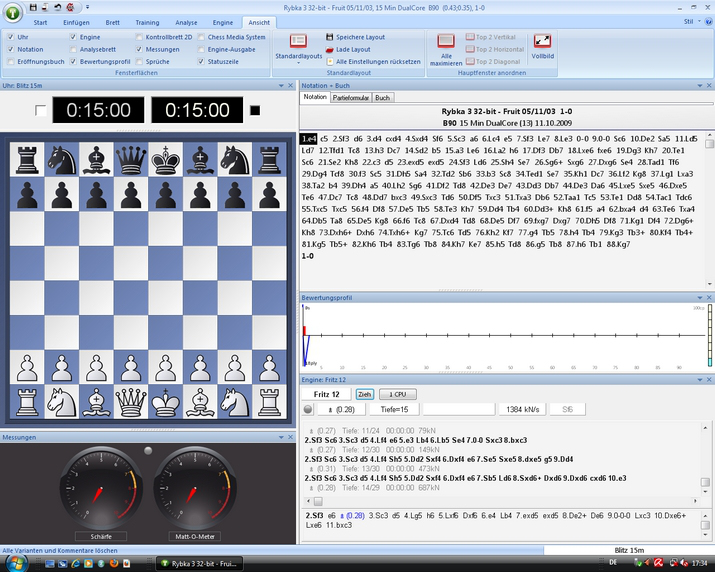Image resolution: width=715 pixels, height=572 pixels.
Task: Uncheck the Notation checkbox
Action: [x=11, y=49]
